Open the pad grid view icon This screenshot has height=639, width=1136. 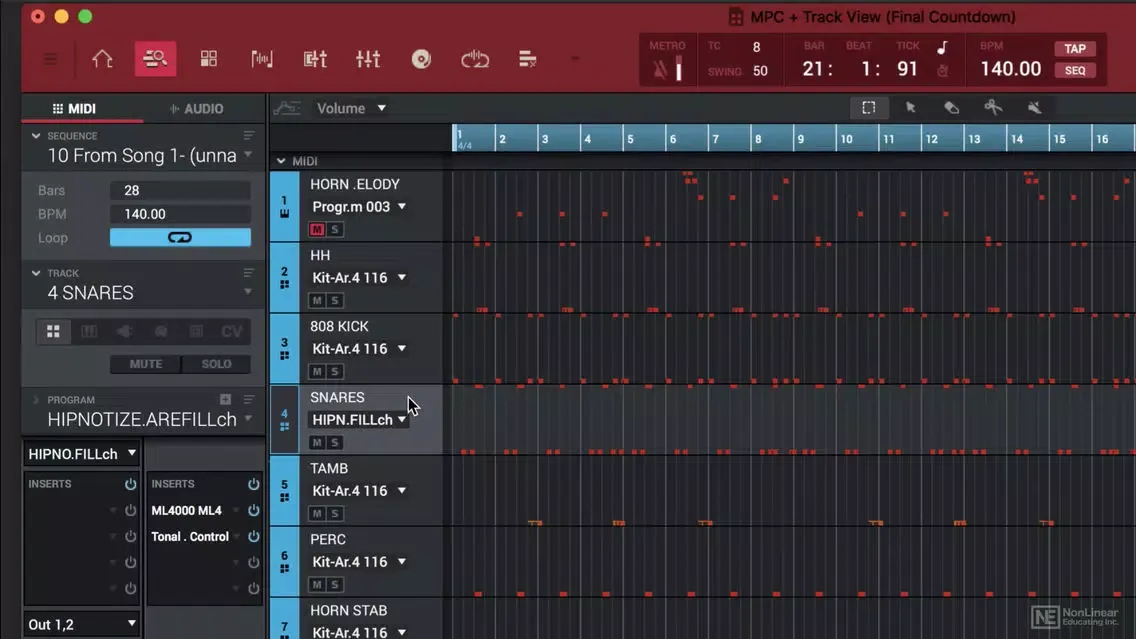(x=209, y=59)
